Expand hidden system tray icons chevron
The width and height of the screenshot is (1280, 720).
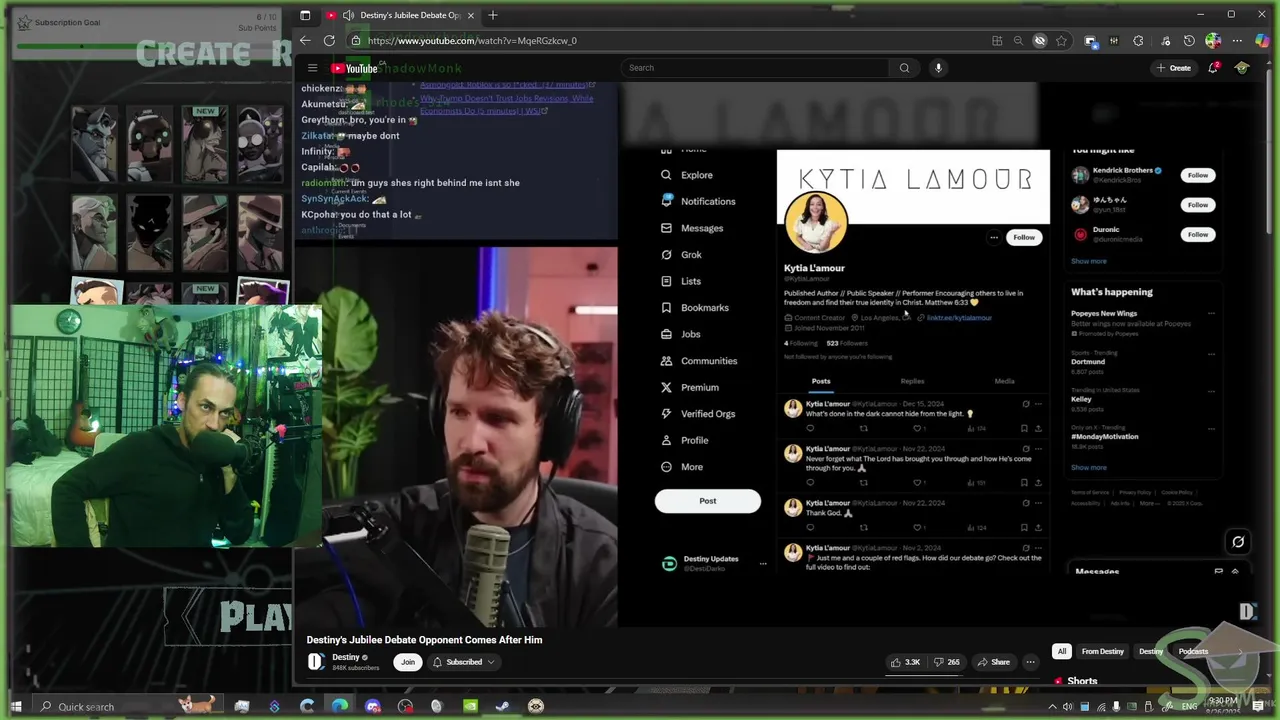[x=1052, y=707]
